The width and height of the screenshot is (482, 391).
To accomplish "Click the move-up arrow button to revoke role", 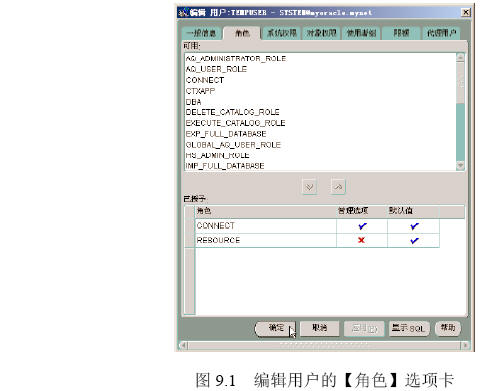I will click(x=338, y=187).
